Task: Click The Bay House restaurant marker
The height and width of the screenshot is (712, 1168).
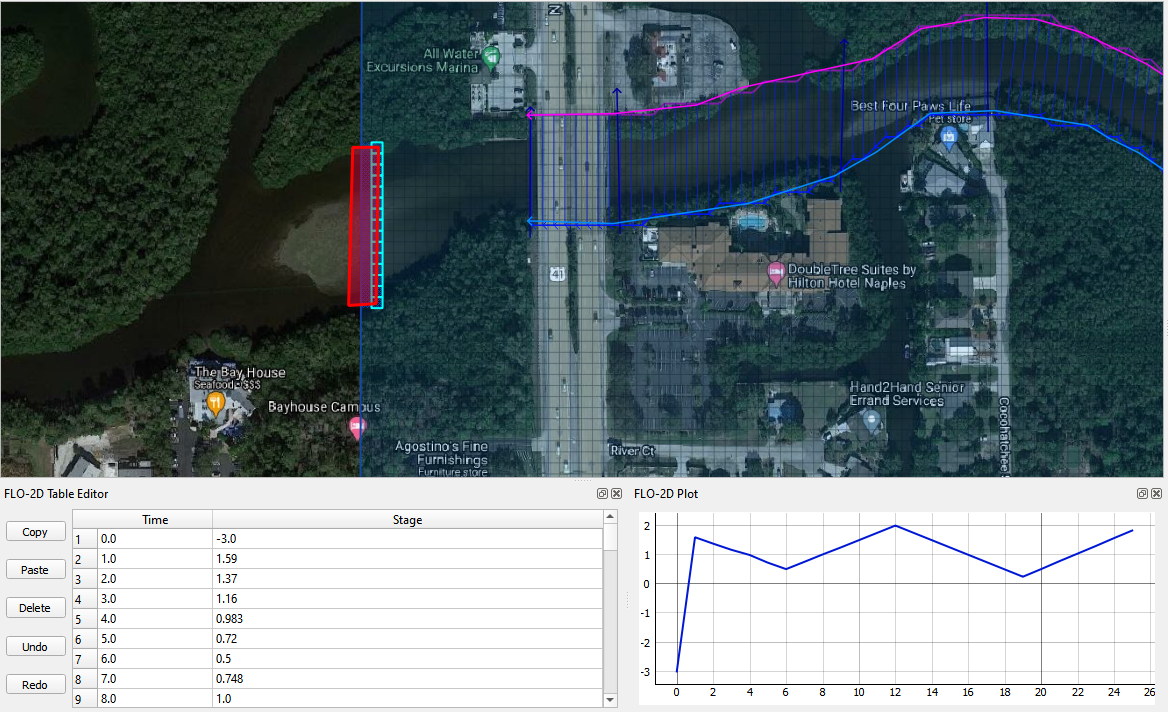Action: coord(216,404)
